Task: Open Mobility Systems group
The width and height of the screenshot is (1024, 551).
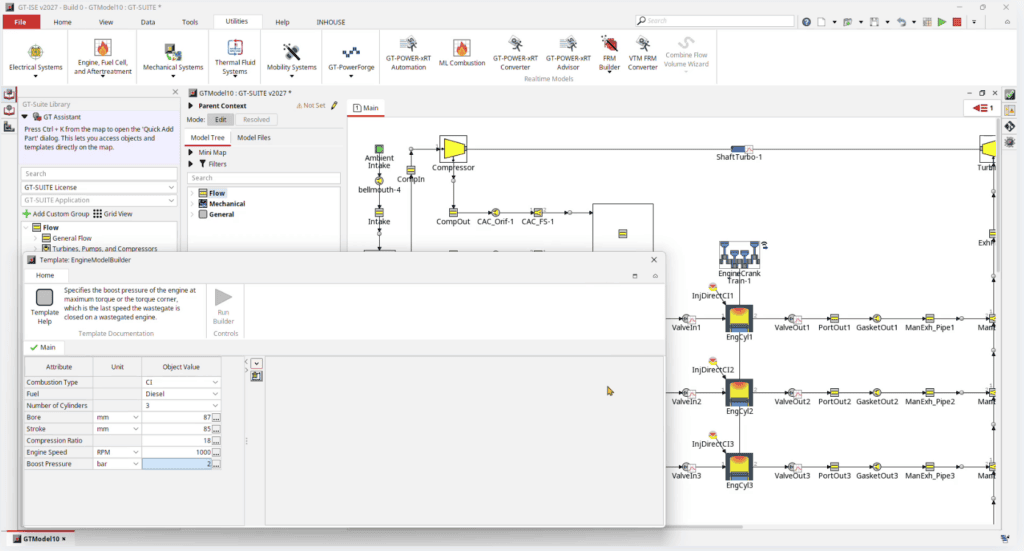Action: (291, 59)
